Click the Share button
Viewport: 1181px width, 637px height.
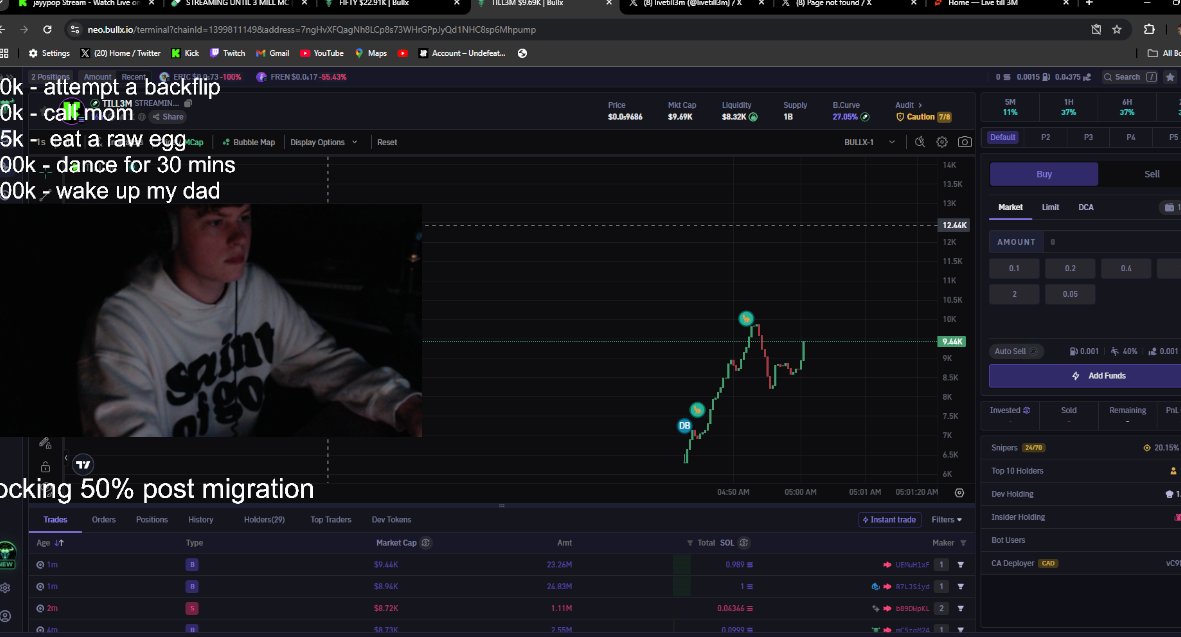pos(167,117)
